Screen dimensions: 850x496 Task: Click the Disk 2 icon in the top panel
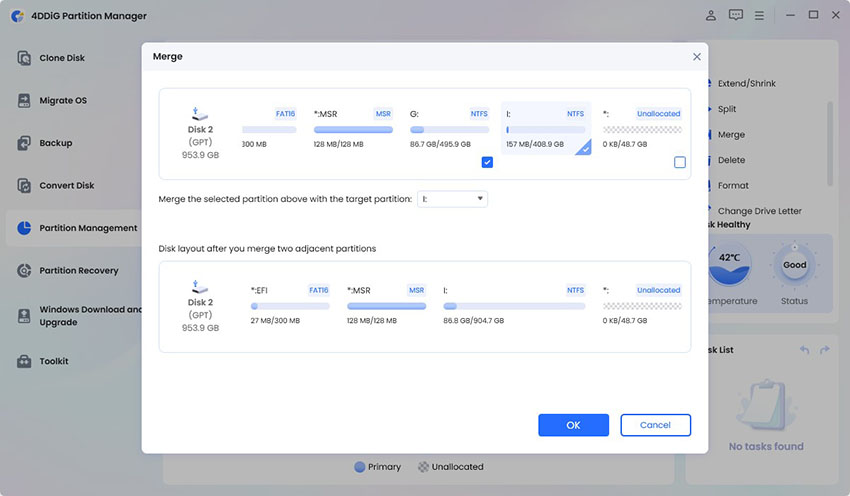point(199,114)
